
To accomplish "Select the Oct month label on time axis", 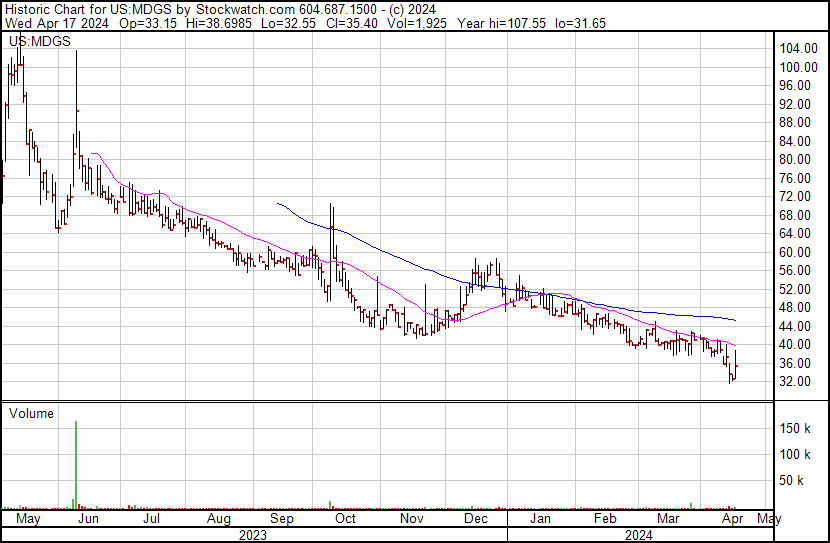I will [x=346, y=519].
